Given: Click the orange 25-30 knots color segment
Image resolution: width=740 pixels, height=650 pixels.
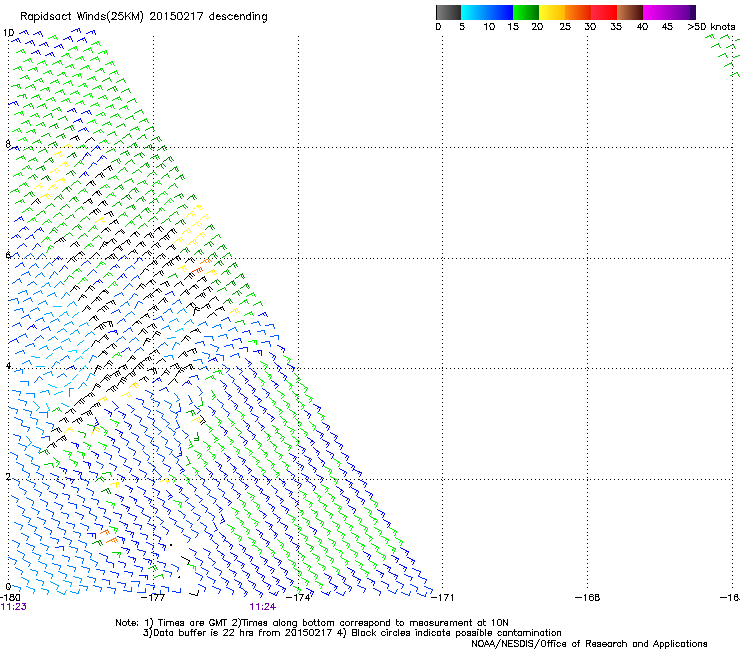Looking at the screenshot, I should click(578, 12).
